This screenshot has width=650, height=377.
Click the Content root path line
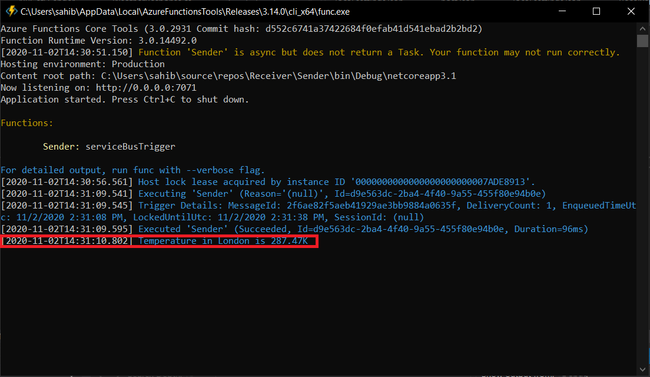tap(228, 76)
